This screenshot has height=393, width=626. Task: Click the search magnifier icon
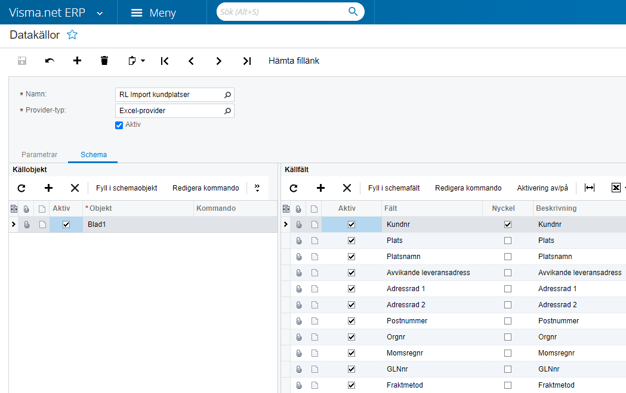pos(353,12)
